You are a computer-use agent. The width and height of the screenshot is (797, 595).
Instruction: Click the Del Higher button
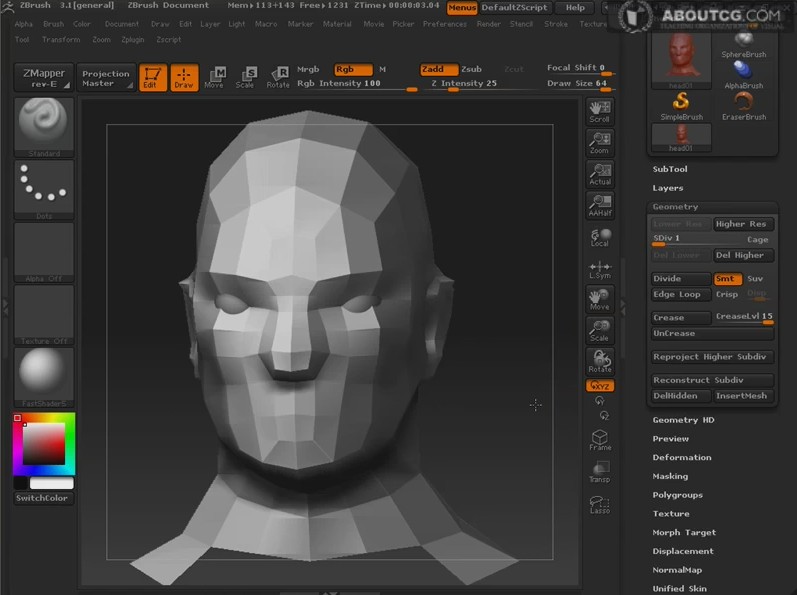click(x=744, y=255)
